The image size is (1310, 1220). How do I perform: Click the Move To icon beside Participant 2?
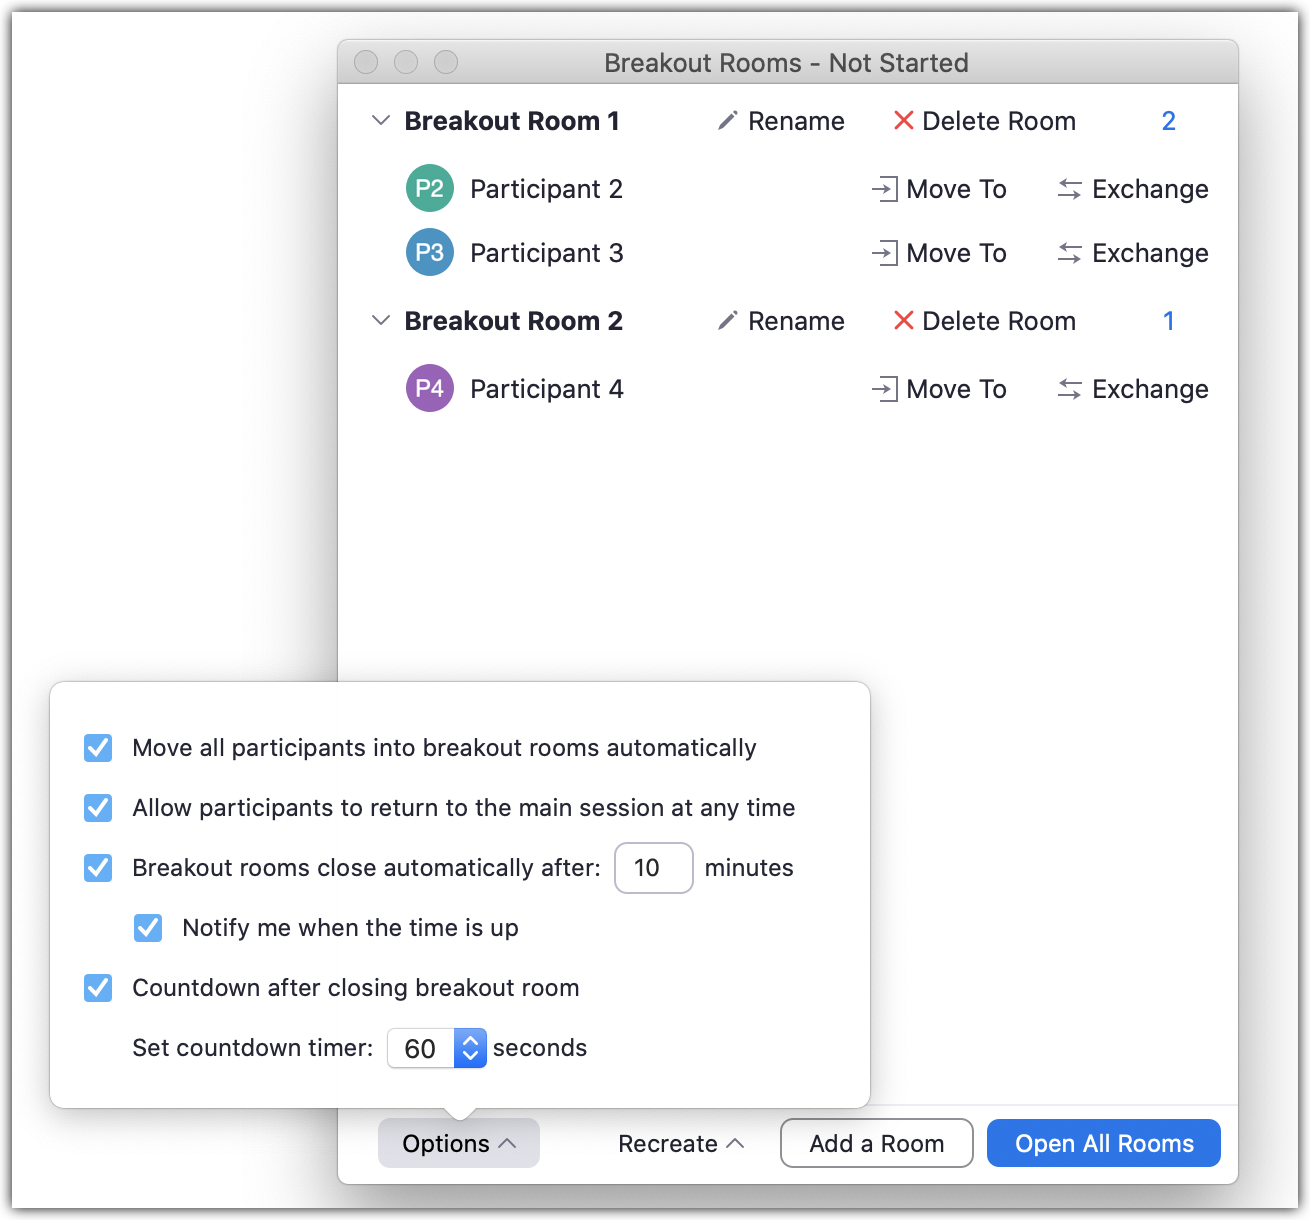pos(885,188)
